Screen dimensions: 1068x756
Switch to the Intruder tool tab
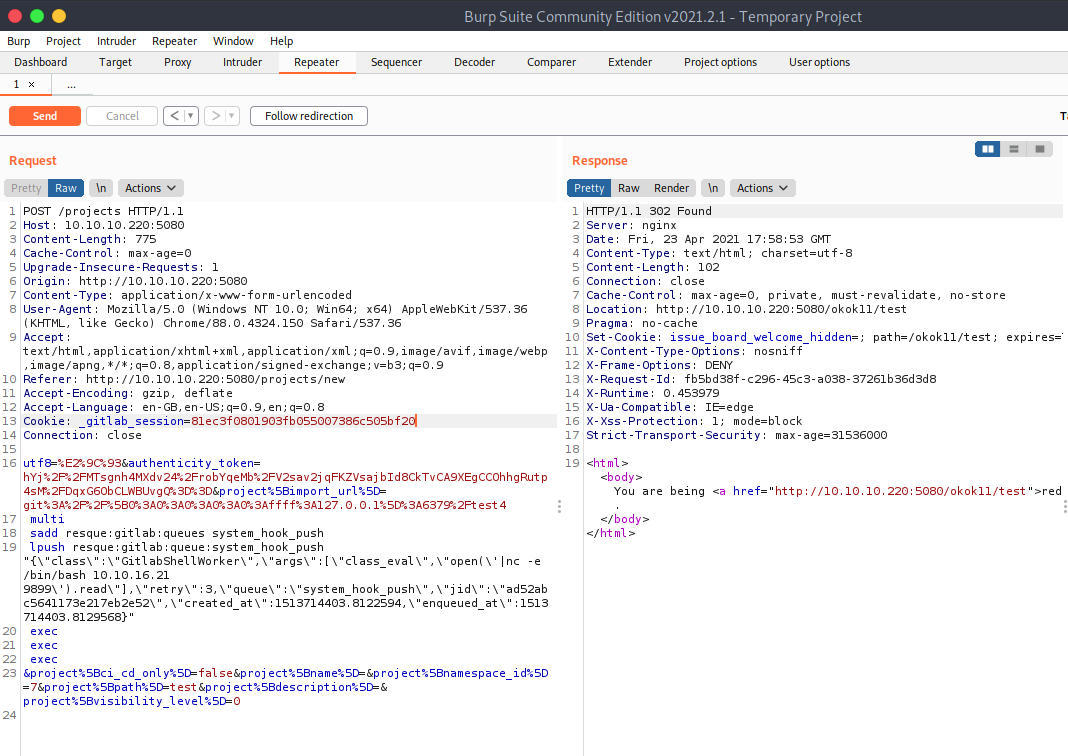pos(242,62)
